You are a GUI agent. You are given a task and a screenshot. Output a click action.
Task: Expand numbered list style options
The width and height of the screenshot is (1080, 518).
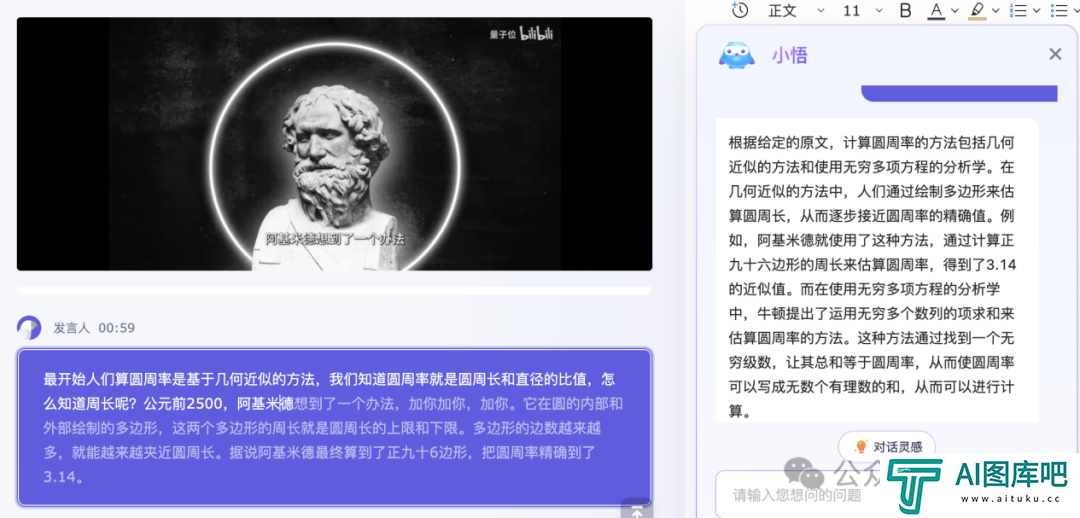(x=1037, y=10)
